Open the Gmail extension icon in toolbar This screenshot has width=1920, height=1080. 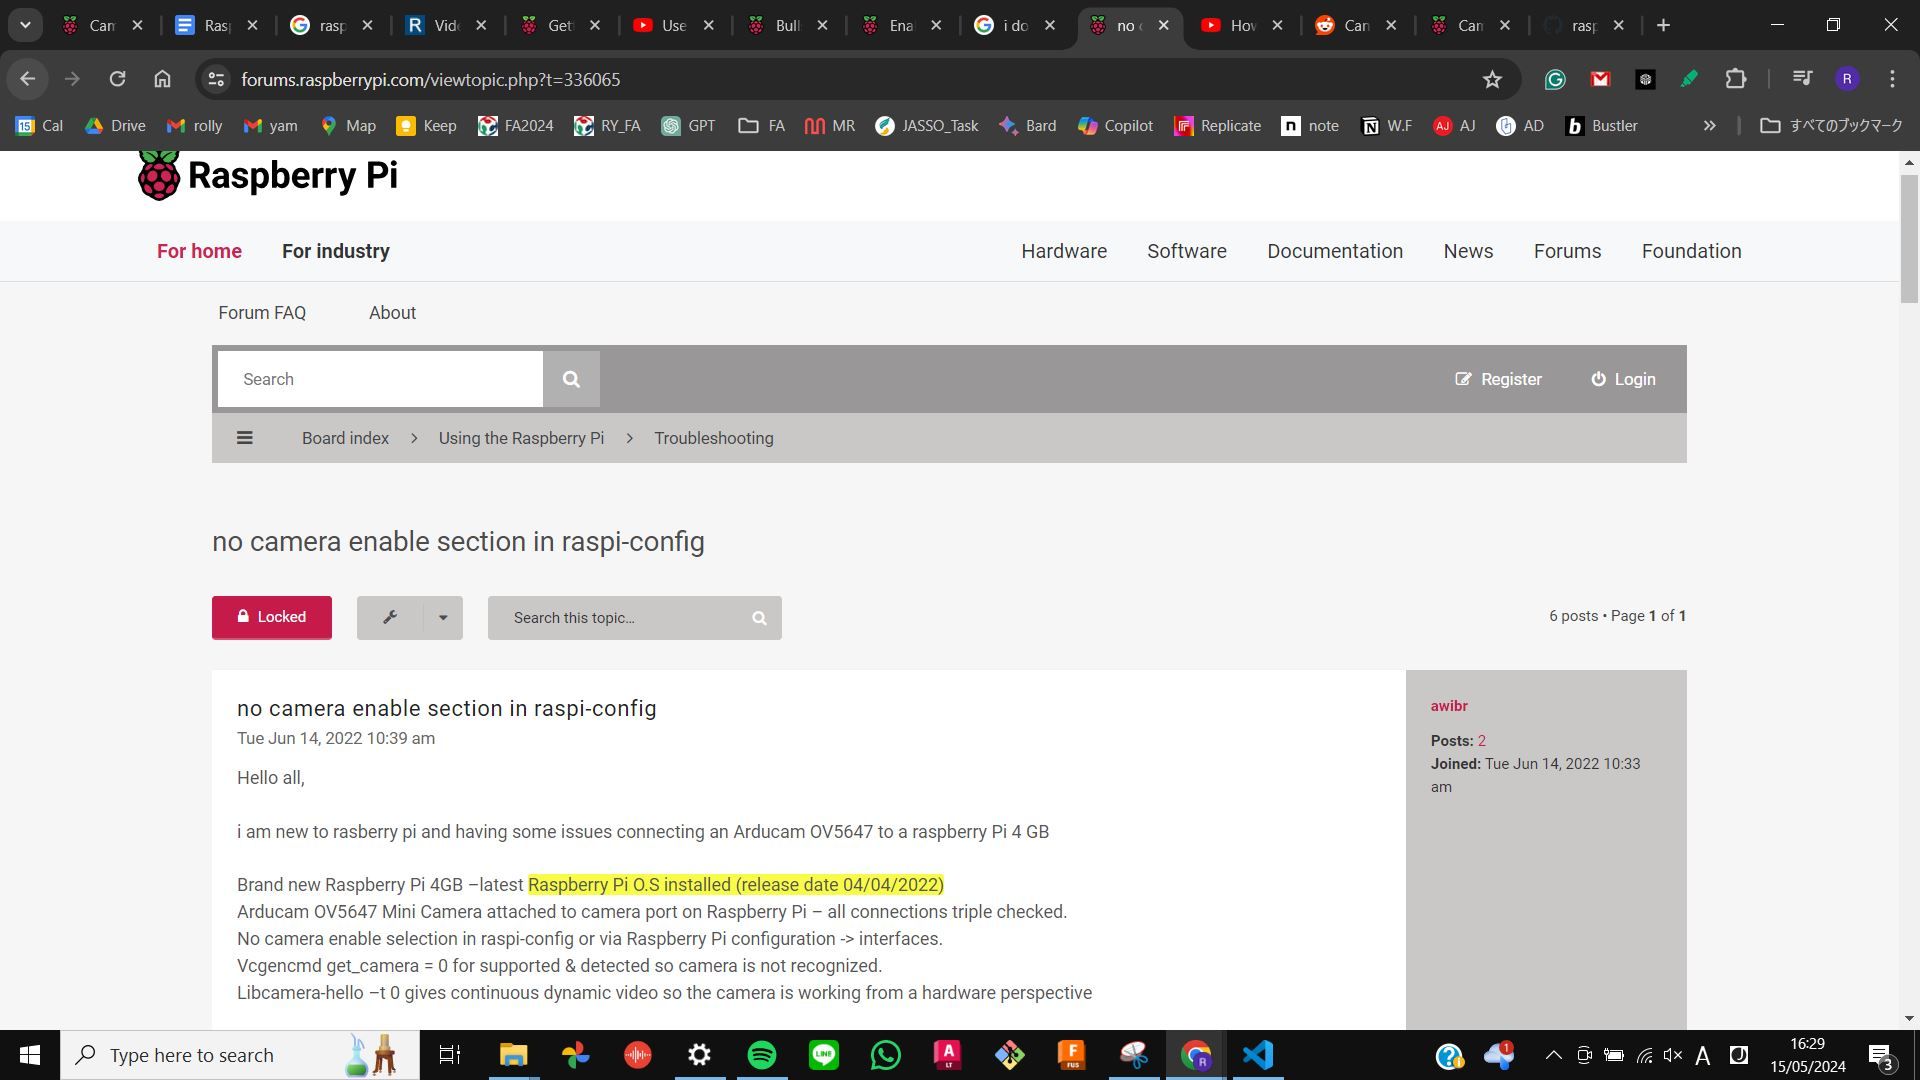pos(1600,79)
